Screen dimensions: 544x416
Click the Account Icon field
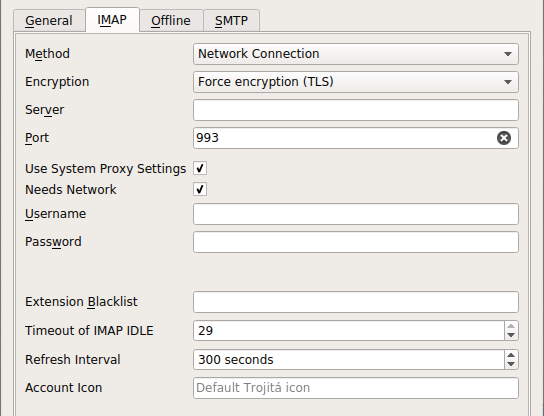point(356,388)
